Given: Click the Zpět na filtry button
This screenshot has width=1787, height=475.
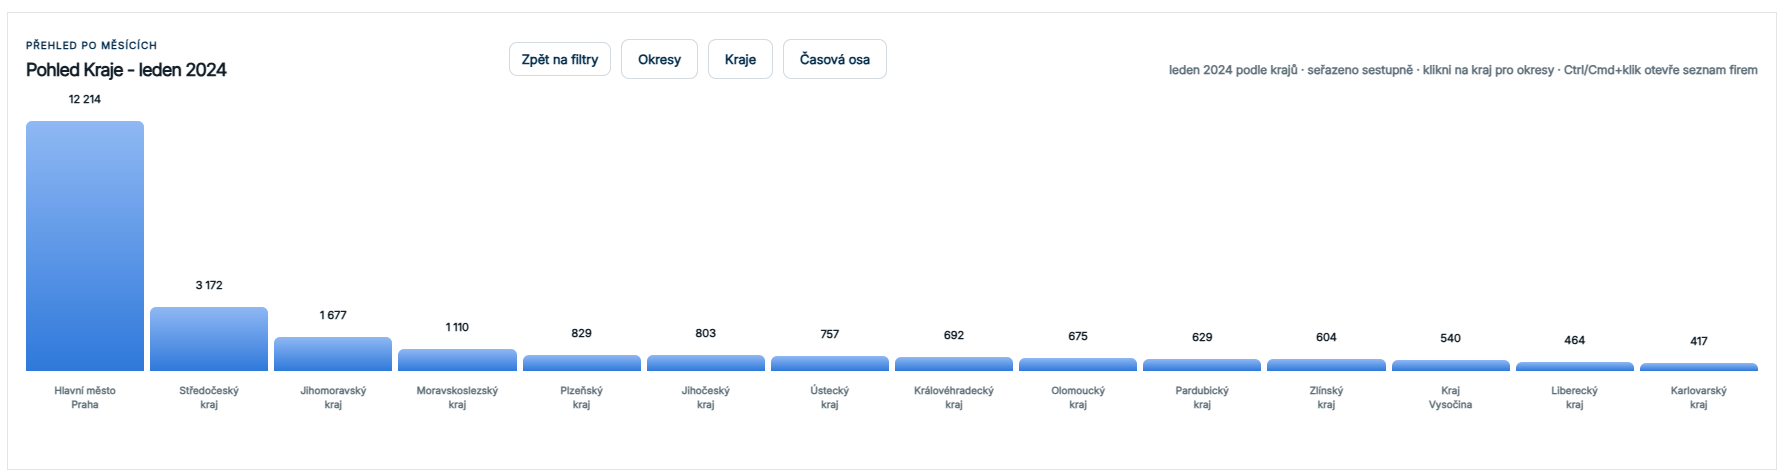Looking at the screenshot, I should tap(560, 59).
